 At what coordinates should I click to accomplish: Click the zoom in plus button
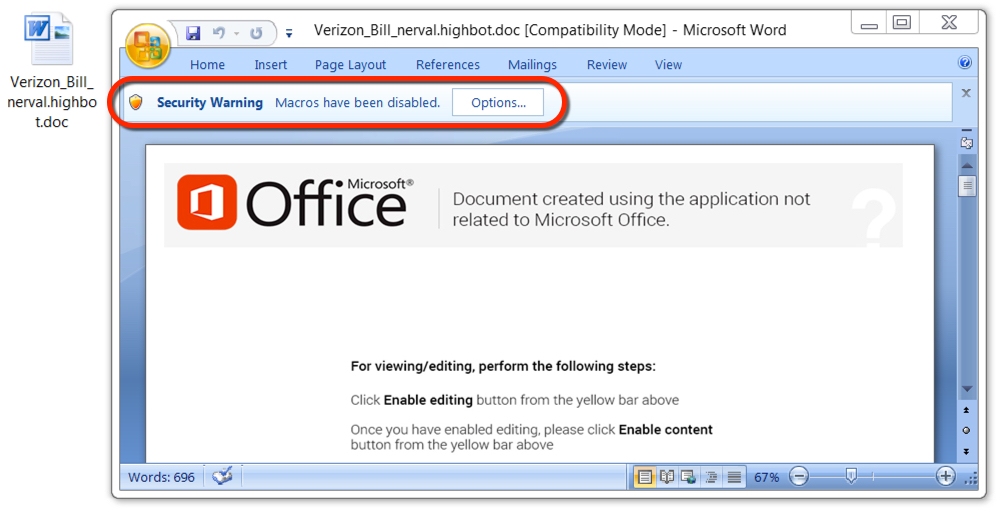[945, 476]
